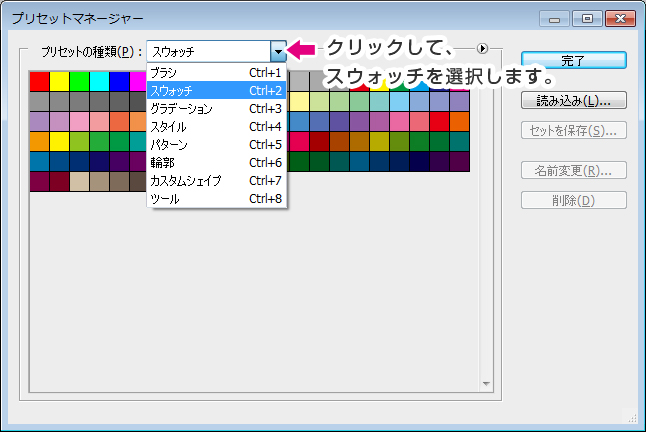Pick グラデーション from the dropdown list

pos(217,108)
